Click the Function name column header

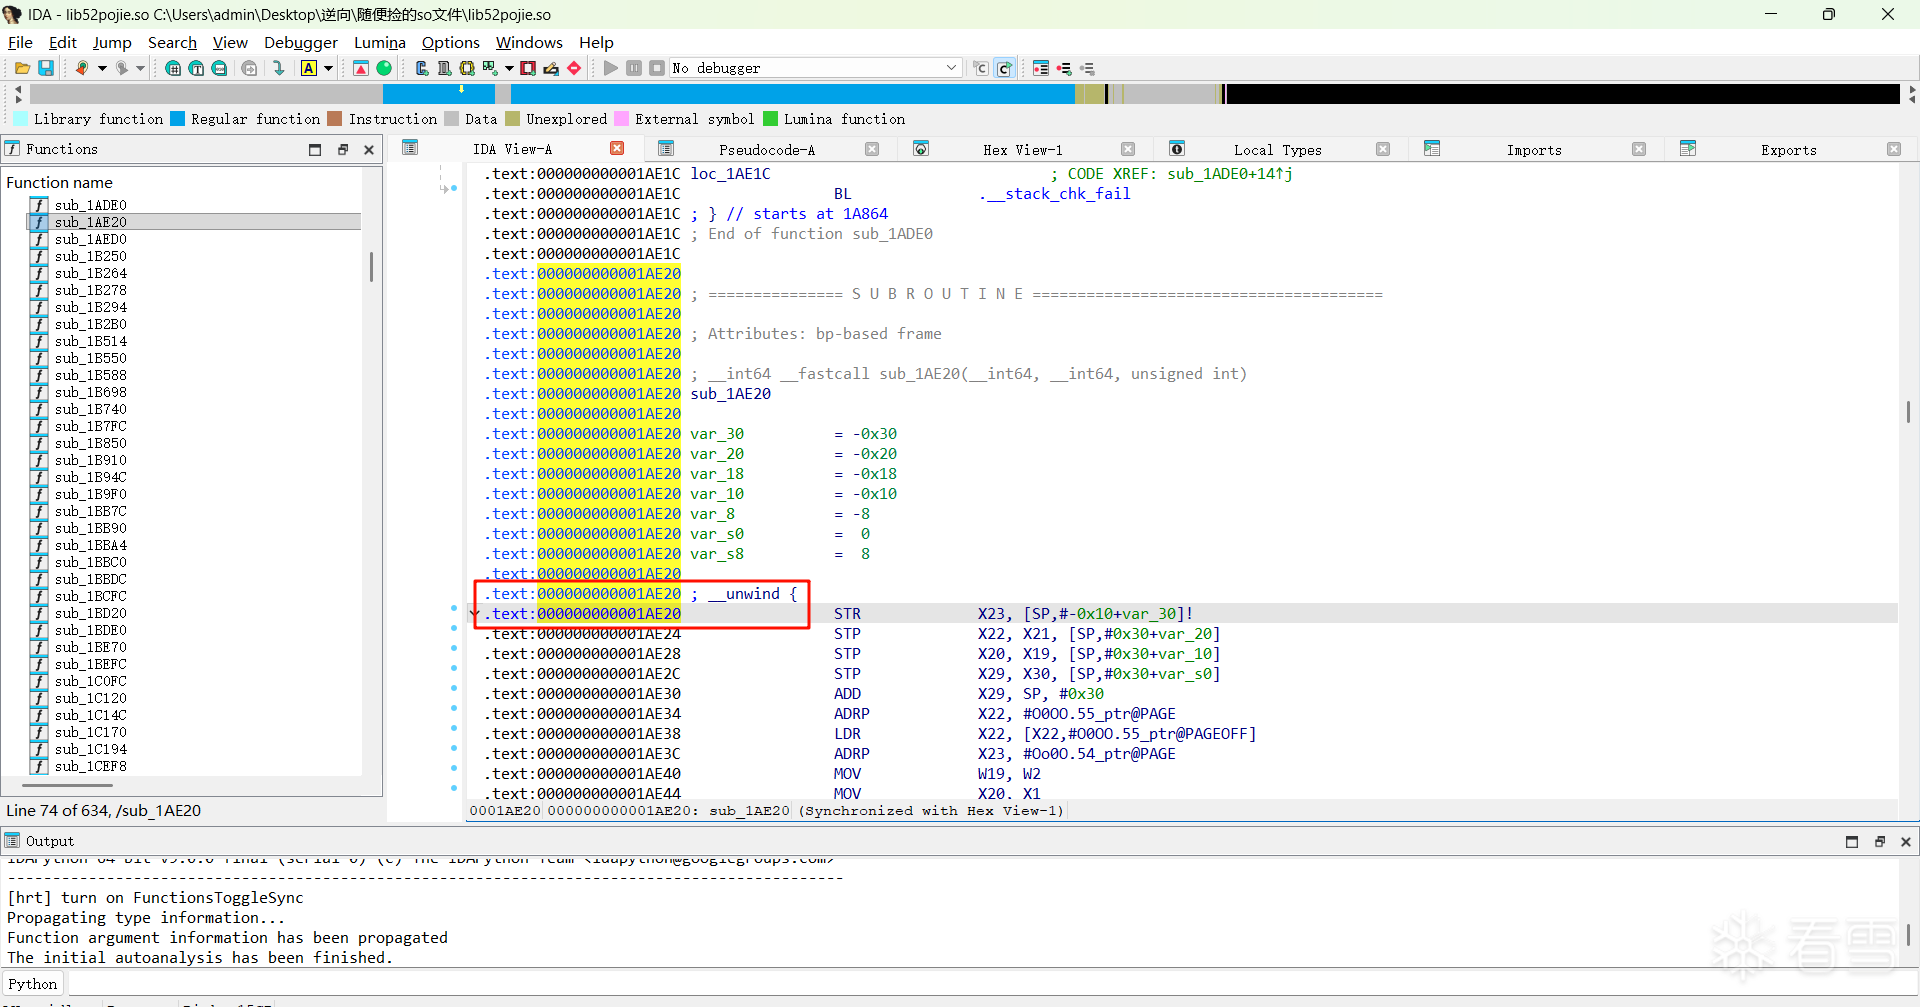(x=59, y=182)
